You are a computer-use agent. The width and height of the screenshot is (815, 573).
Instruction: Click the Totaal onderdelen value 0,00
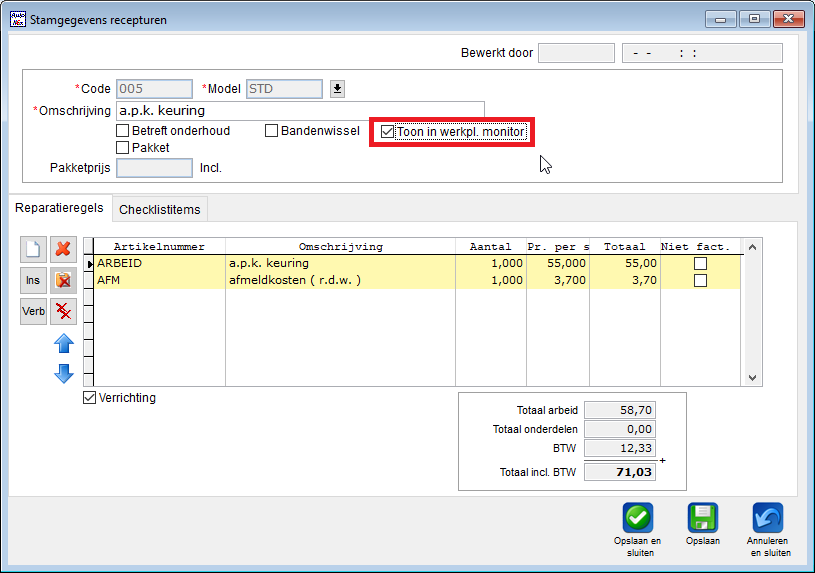coord(620,429)
